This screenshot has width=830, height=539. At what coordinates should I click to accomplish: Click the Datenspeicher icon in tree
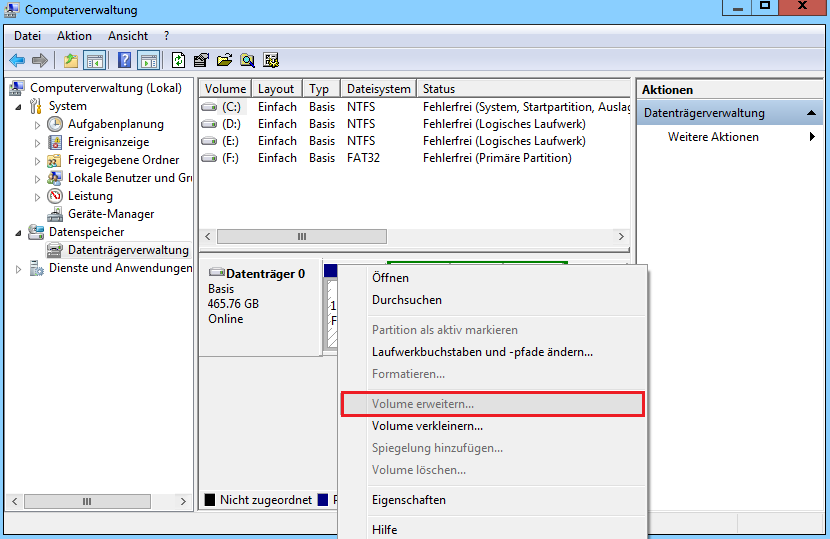pyautogui.click(x=36, y=232)
